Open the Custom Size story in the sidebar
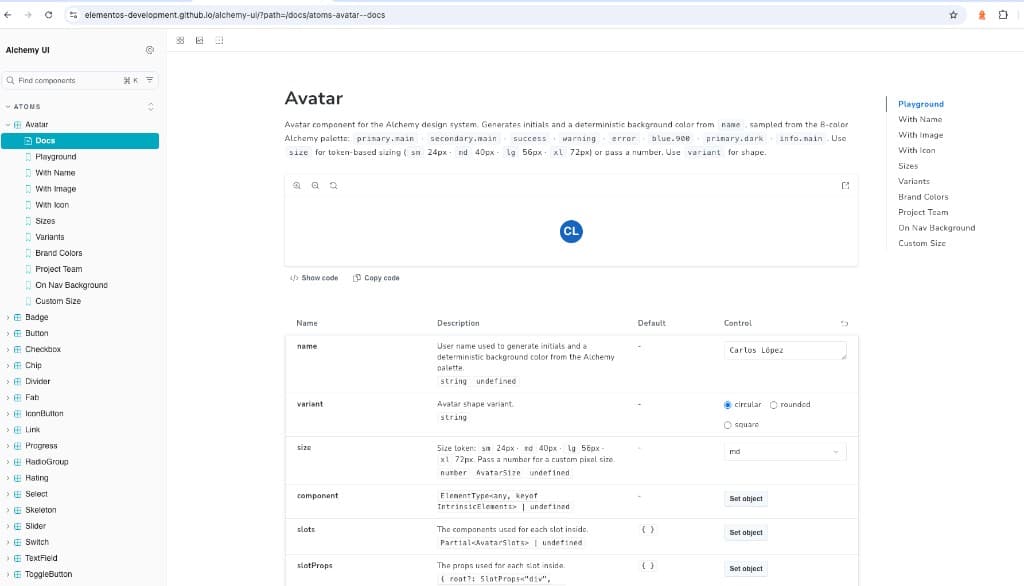Image resolution: width=1024 pixels, height=586 pixels. click(58, 301)
